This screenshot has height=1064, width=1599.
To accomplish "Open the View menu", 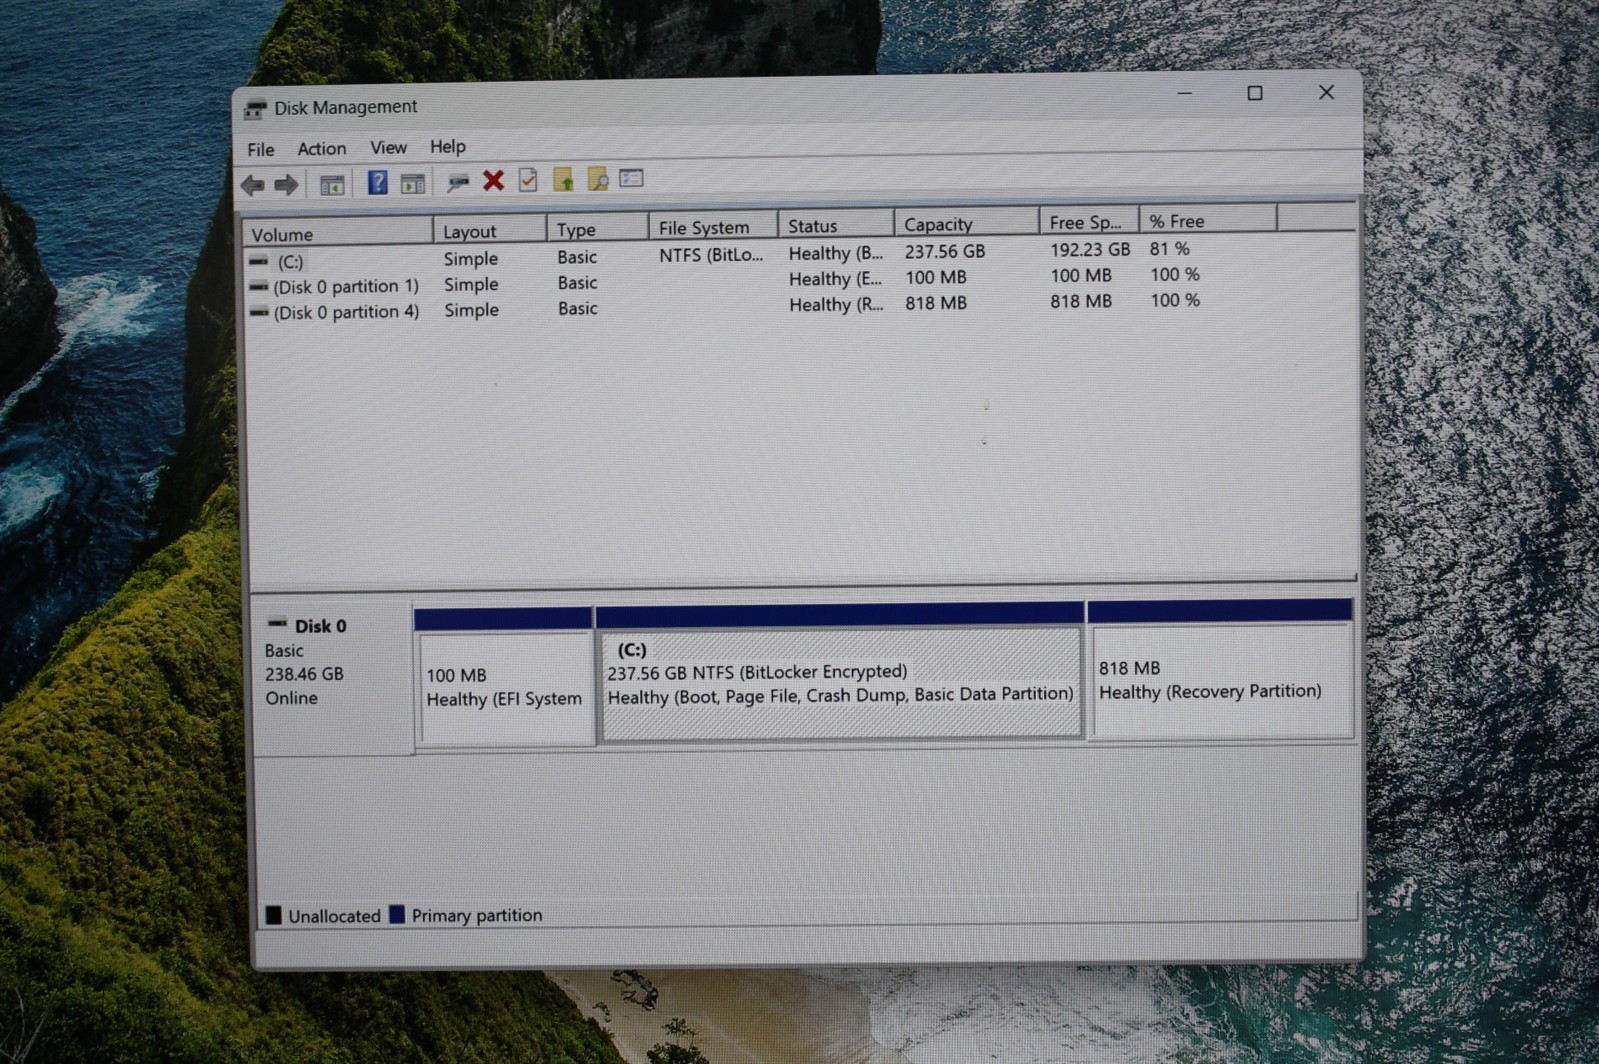I will 388,147.
